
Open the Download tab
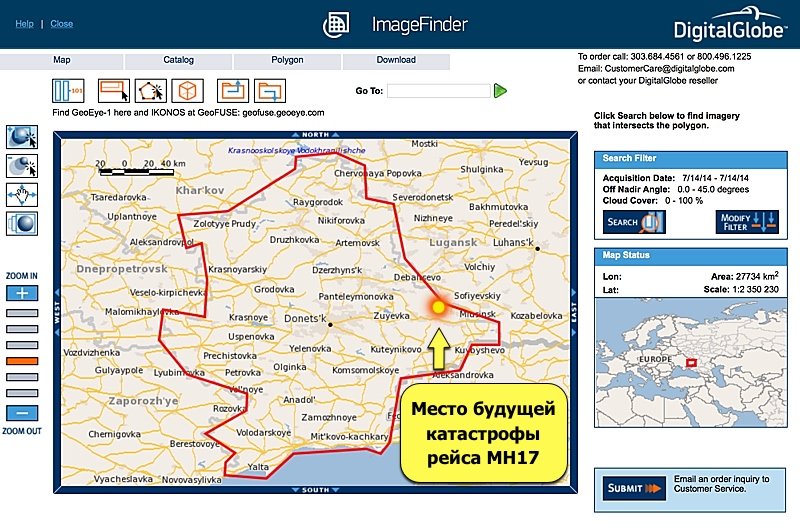(x=396, y=60)
